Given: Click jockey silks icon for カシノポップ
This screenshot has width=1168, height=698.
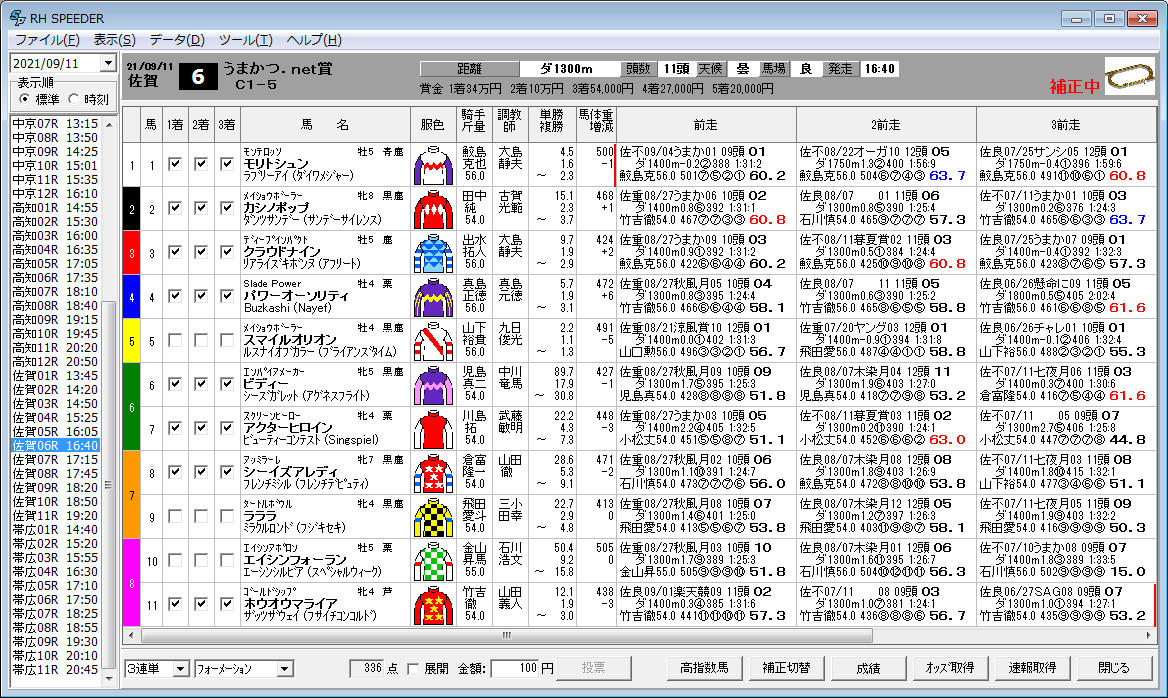Looking at the screenshot, I should 433,209.
